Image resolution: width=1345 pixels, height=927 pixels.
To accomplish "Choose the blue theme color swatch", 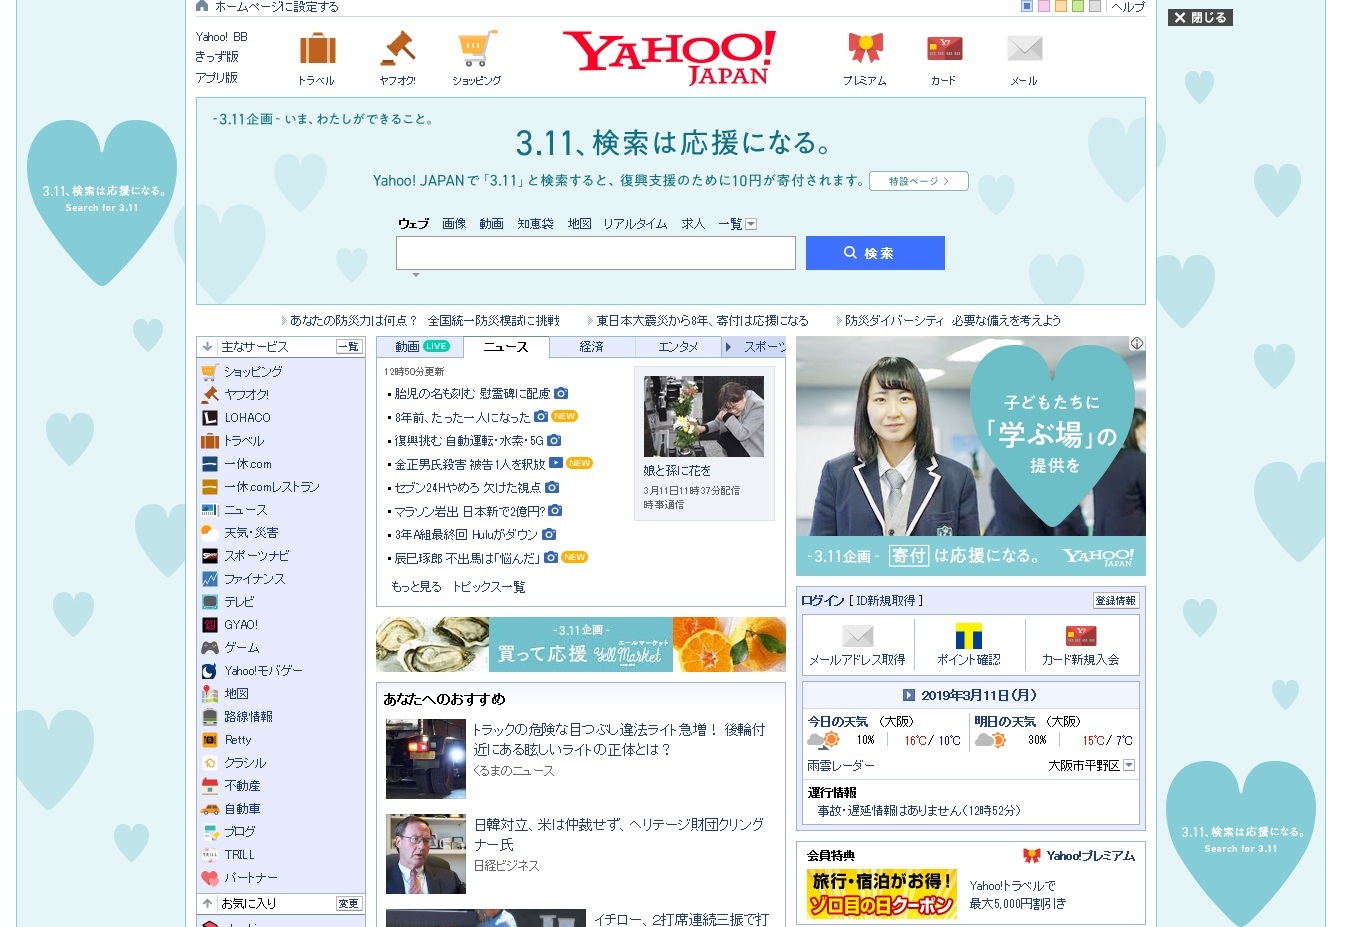I will [1027, 6].
